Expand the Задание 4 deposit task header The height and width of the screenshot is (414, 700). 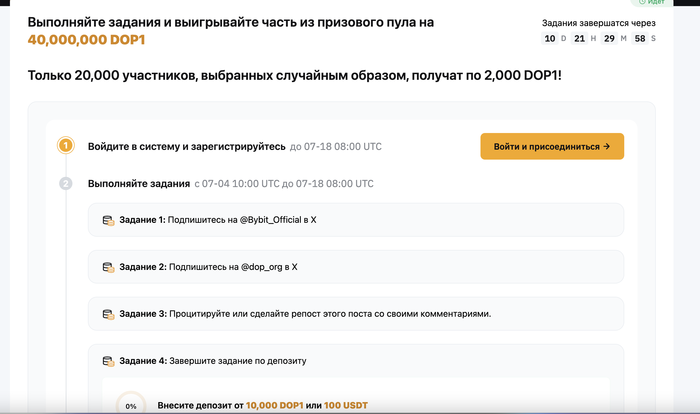click(355, 361)
